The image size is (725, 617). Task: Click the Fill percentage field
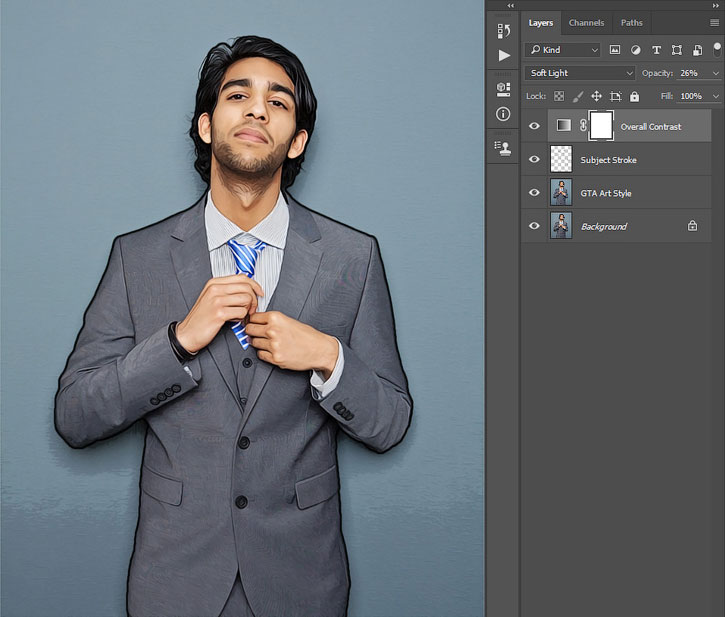point(692,96)
